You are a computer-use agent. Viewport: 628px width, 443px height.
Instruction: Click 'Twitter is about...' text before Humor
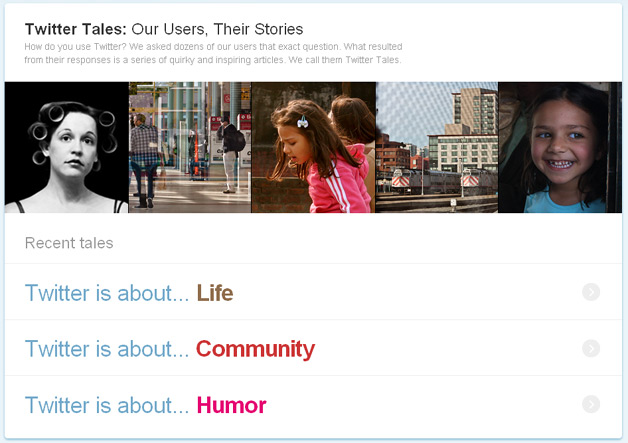(107, 405)
